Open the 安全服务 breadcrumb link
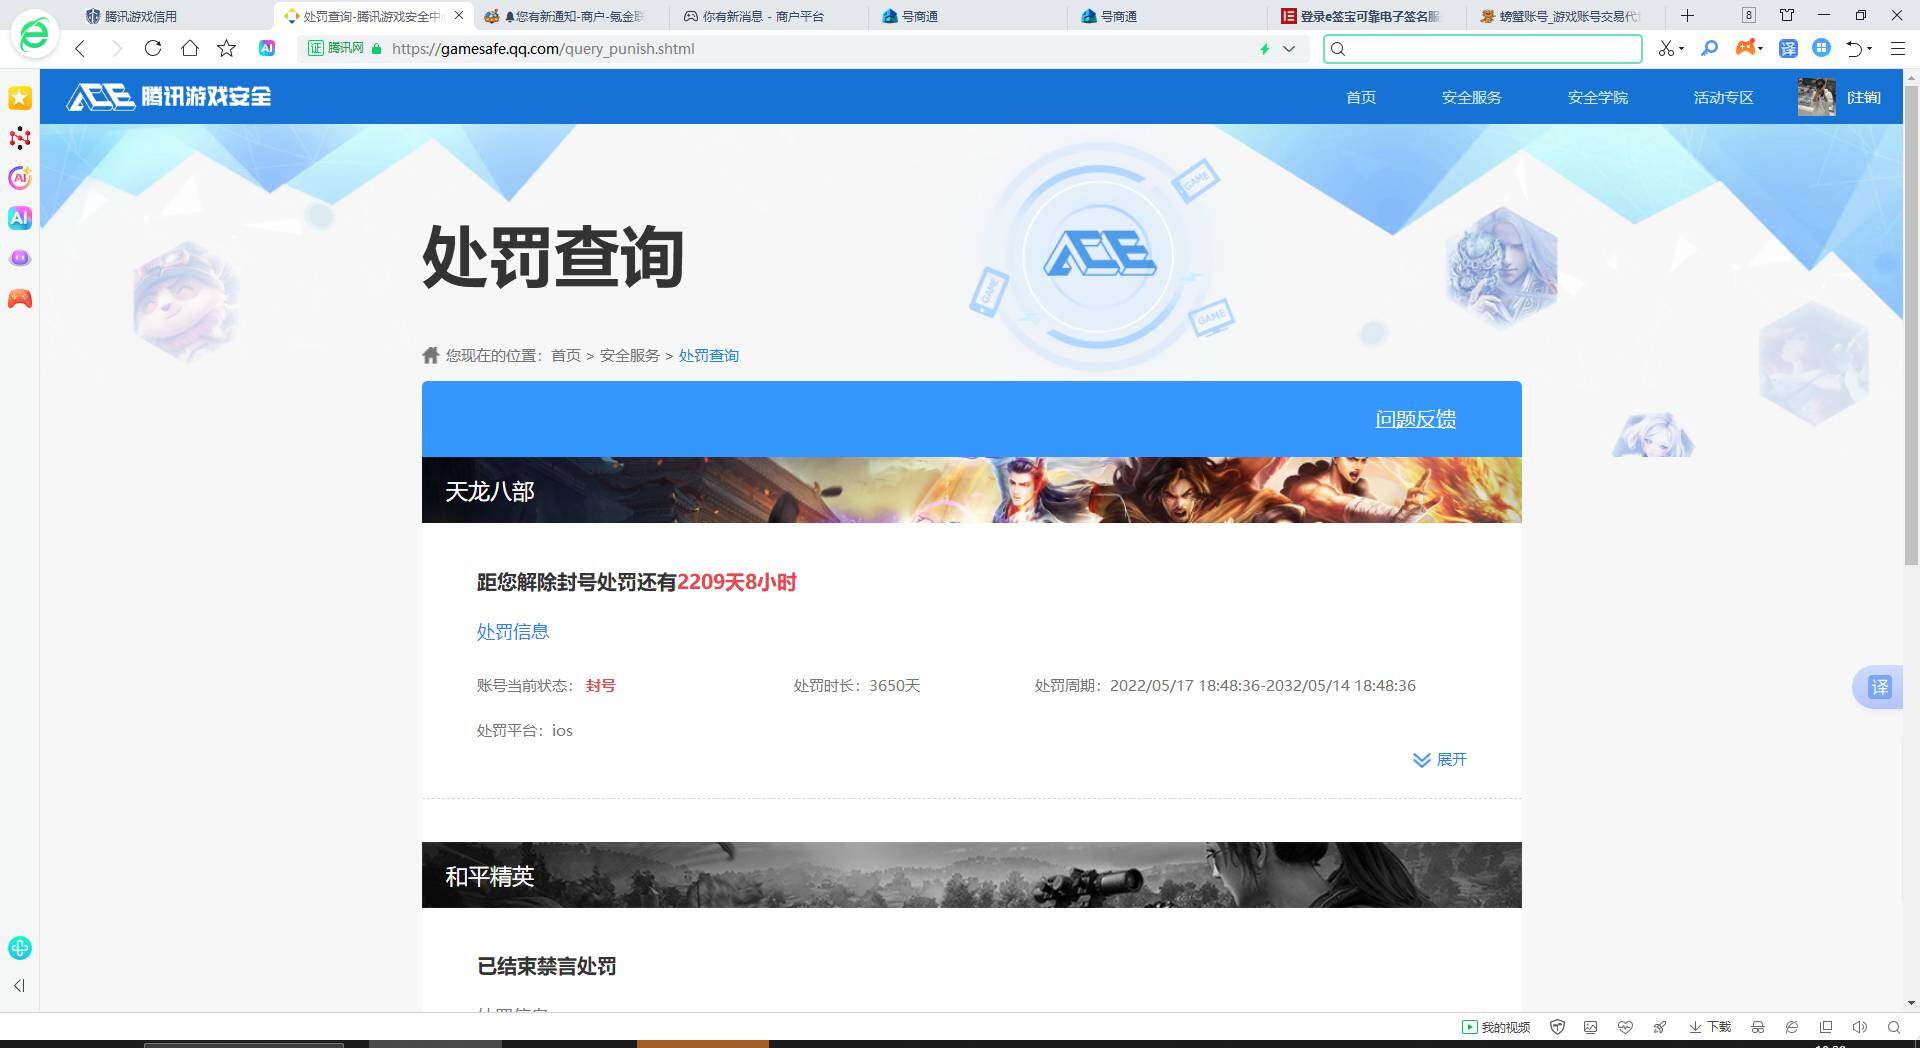The width and height of the screenshot is (1920, 1048). click(628, 355)
